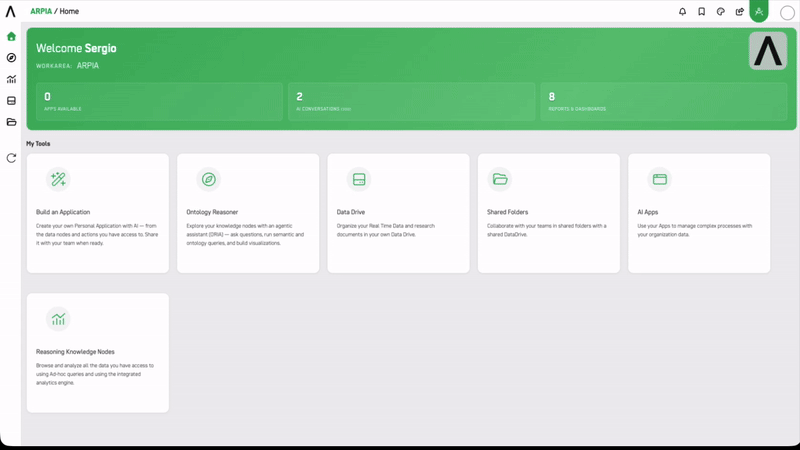
Task: Click the WORKAREA: ARPIA label
Action: [67, 65]
